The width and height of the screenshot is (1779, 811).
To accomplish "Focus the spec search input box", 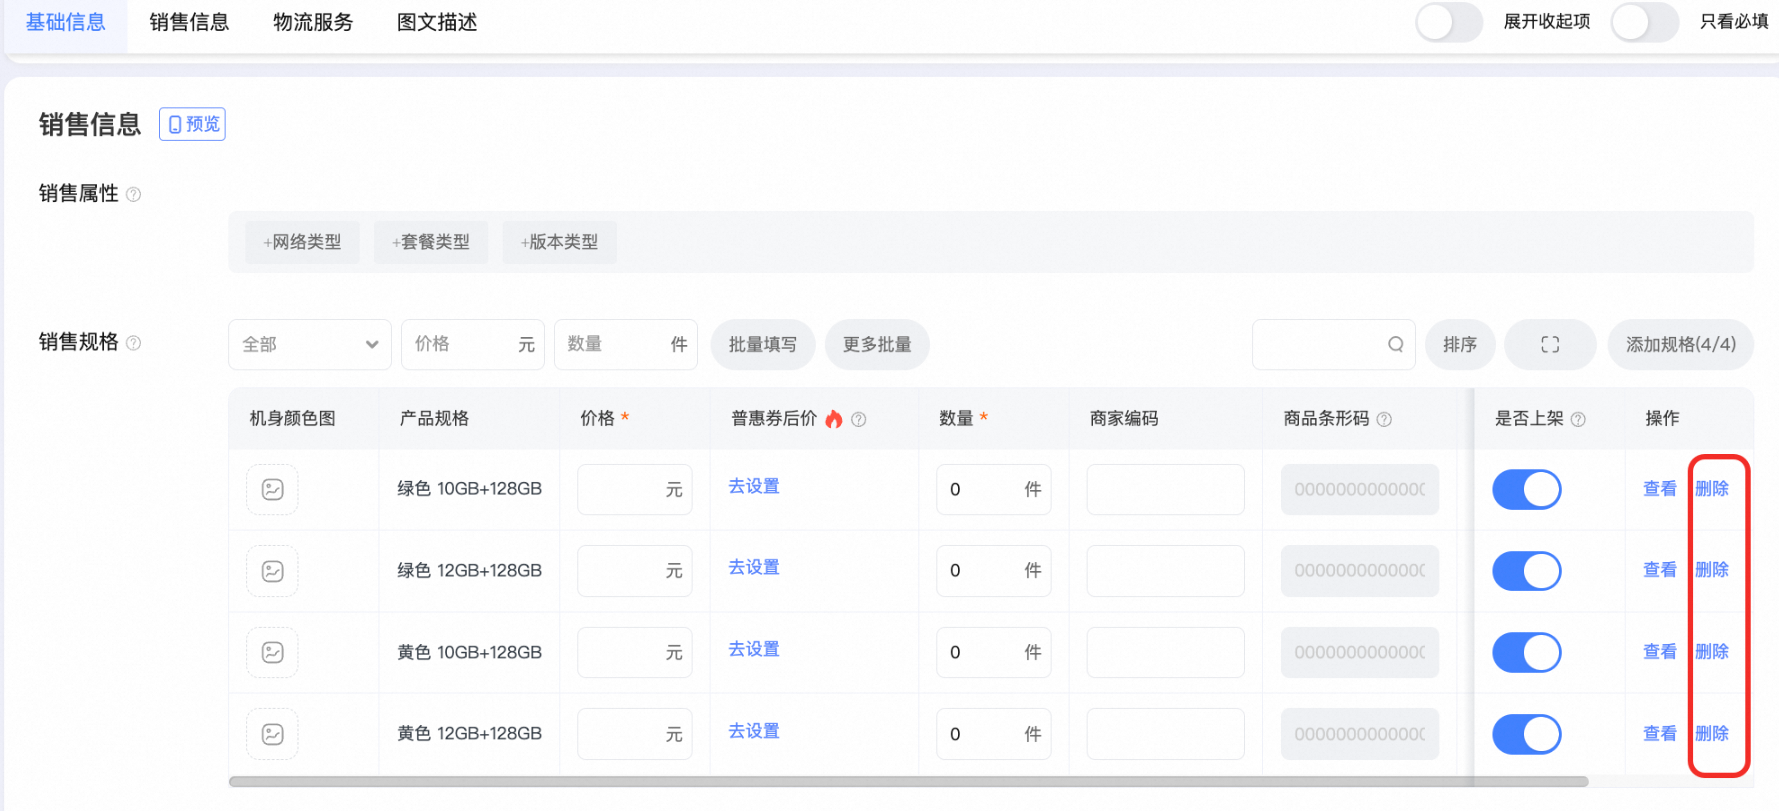I will 1334,344.
